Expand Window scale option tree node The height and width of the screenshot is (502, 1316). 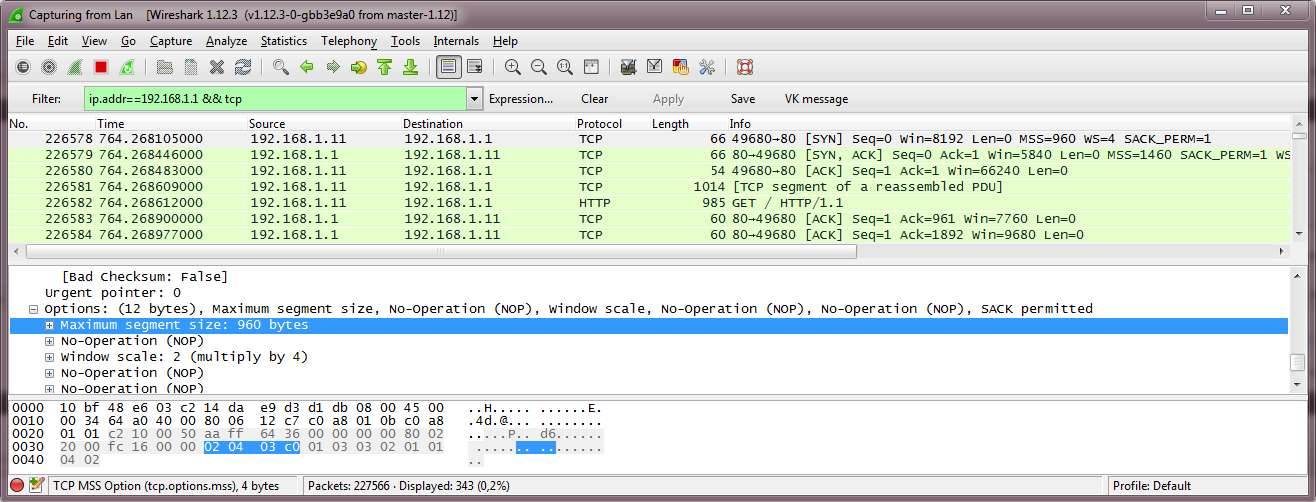click(x=50, y=357)
